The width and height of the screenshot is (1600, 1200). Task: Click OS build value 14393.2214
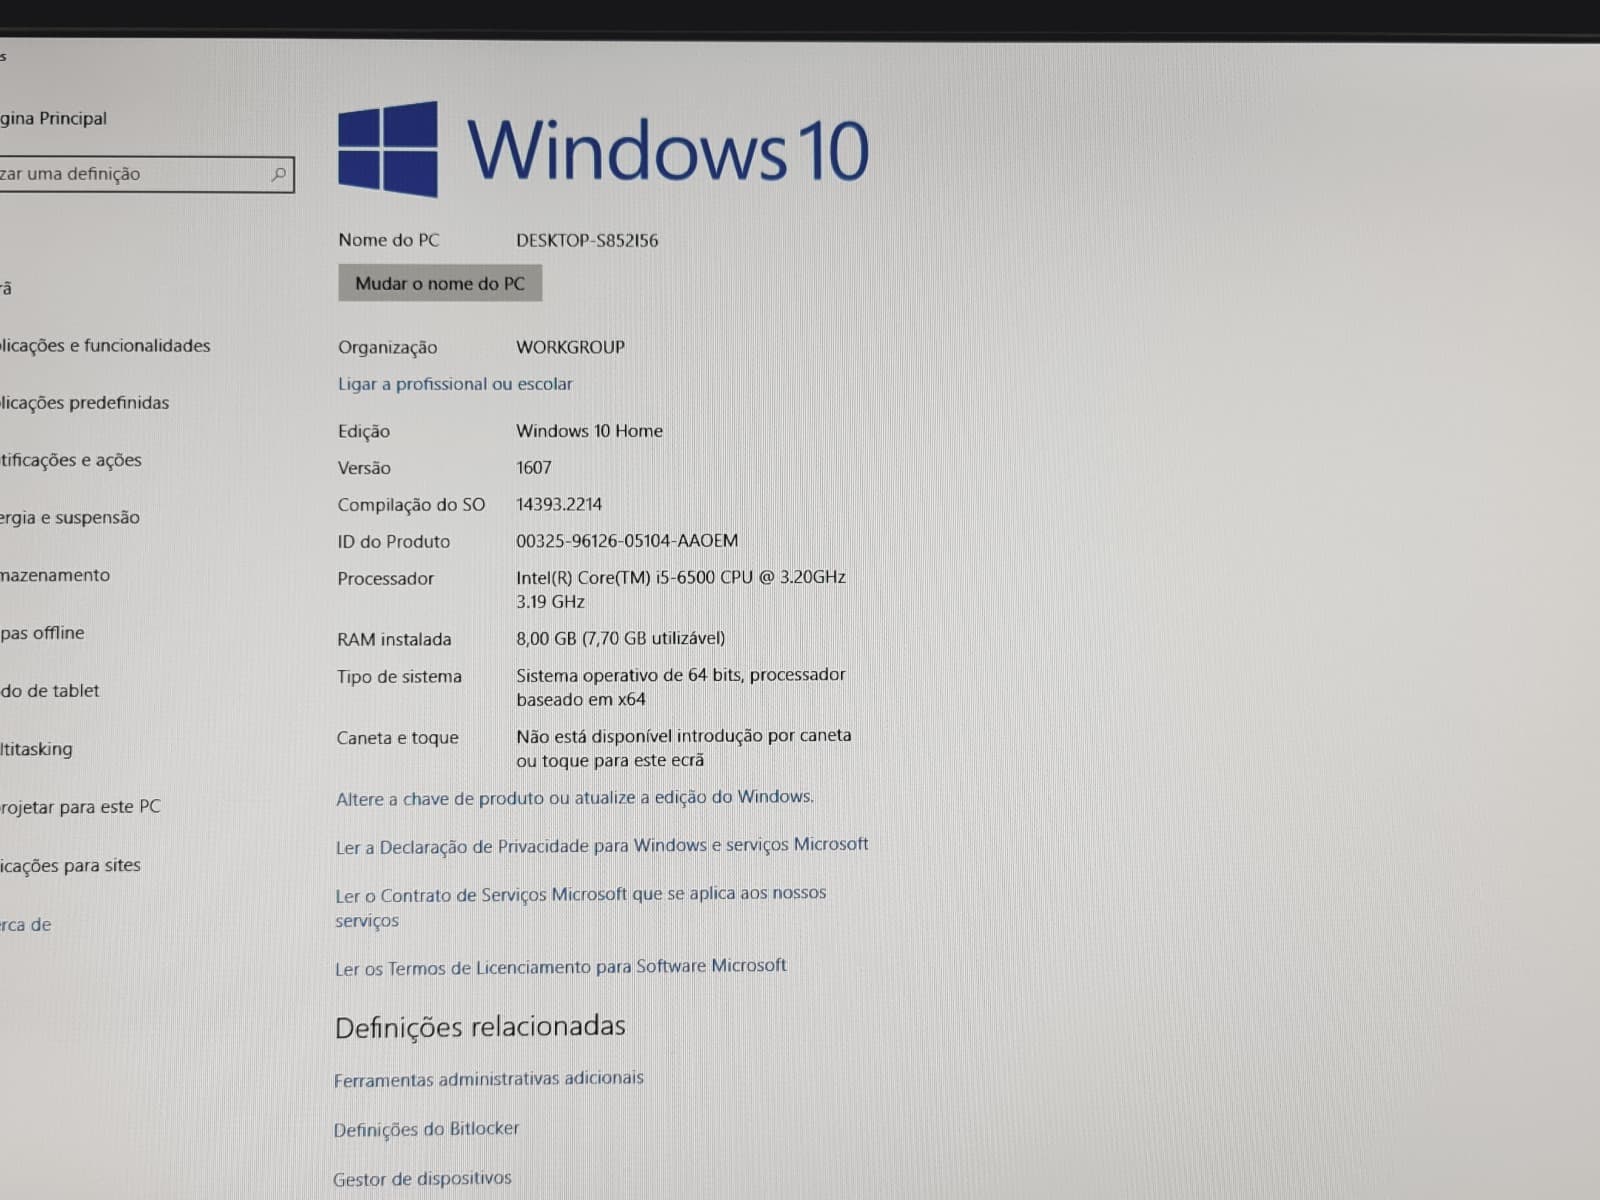click(559, 505)
